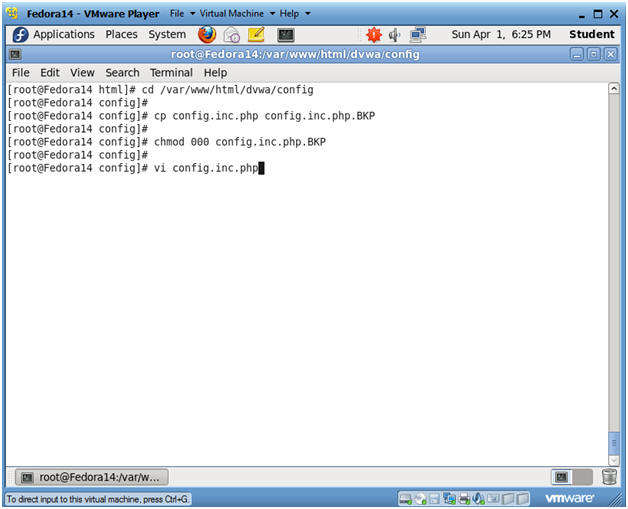This screenshot has height=509, width=628.
Task: Close the terminal window
Action: click(x=610, y=54)
